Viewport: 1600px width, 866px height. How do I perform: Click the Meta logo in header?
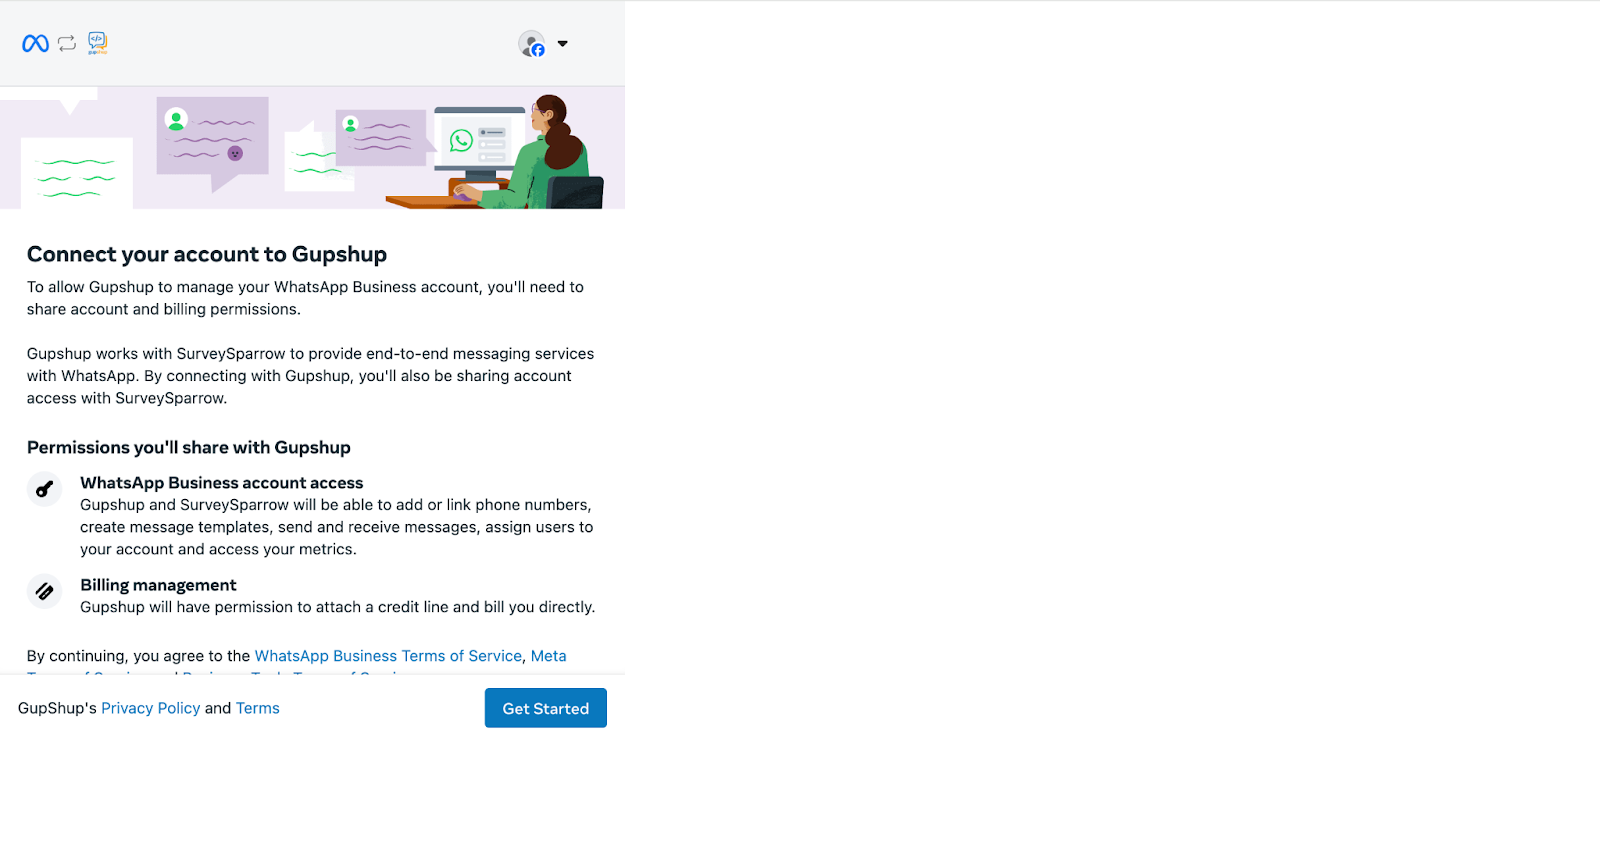pos(35,43)
